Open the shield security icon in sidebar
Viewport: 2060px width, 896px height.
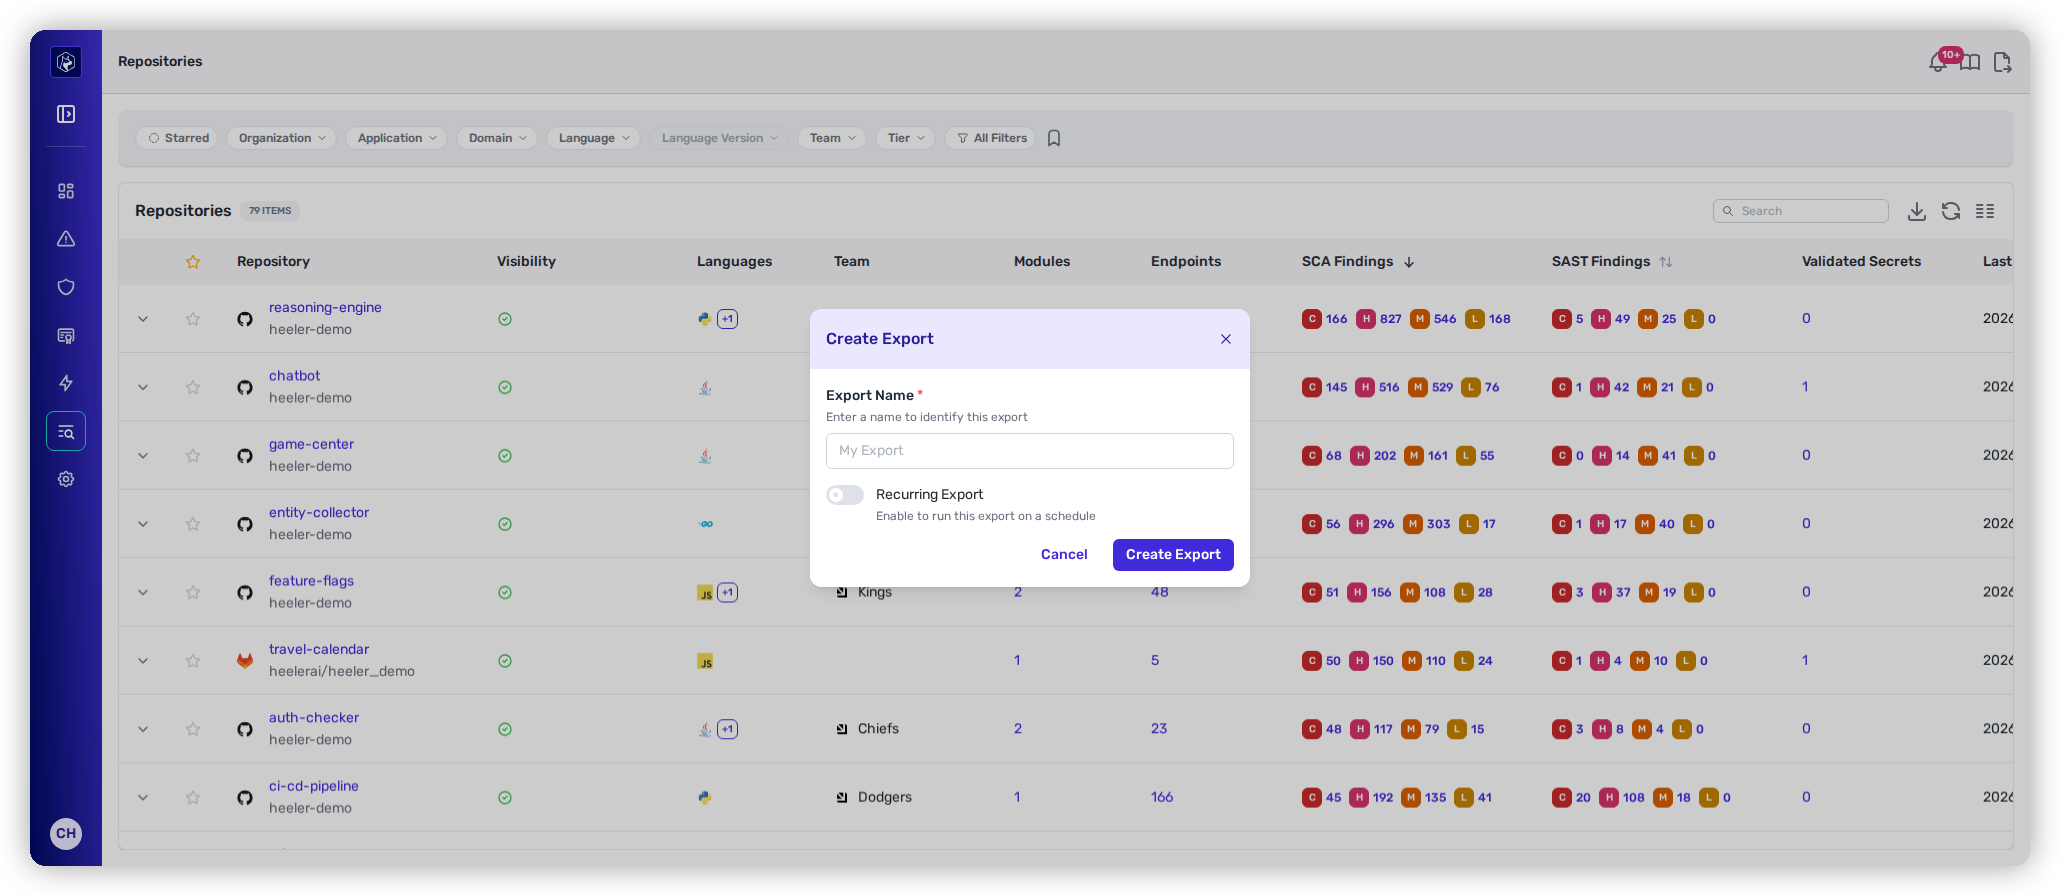click(x=66, y=287)
